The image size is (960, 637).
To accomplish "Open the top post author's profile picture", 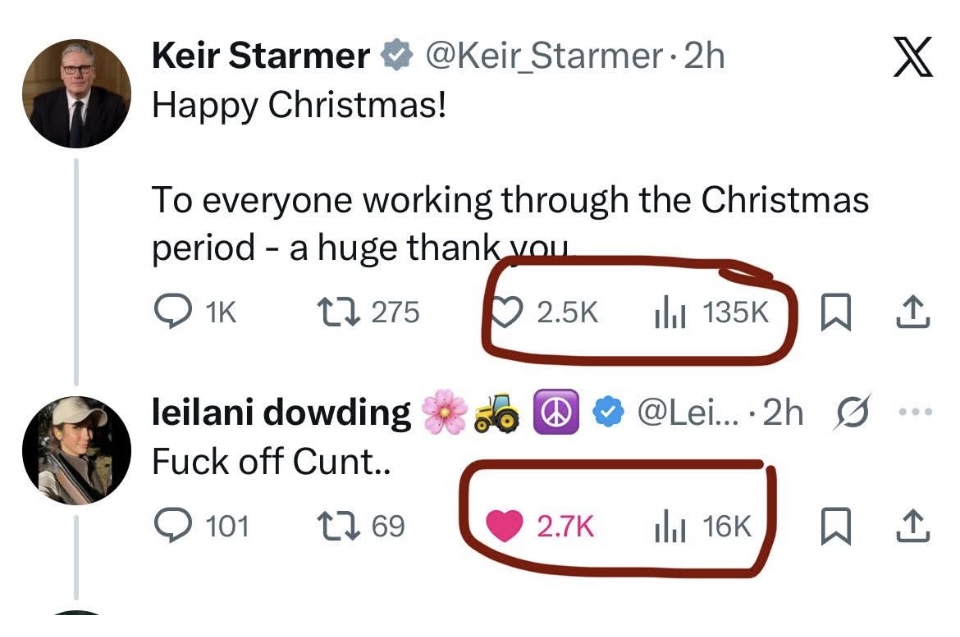I will [77, 96].
